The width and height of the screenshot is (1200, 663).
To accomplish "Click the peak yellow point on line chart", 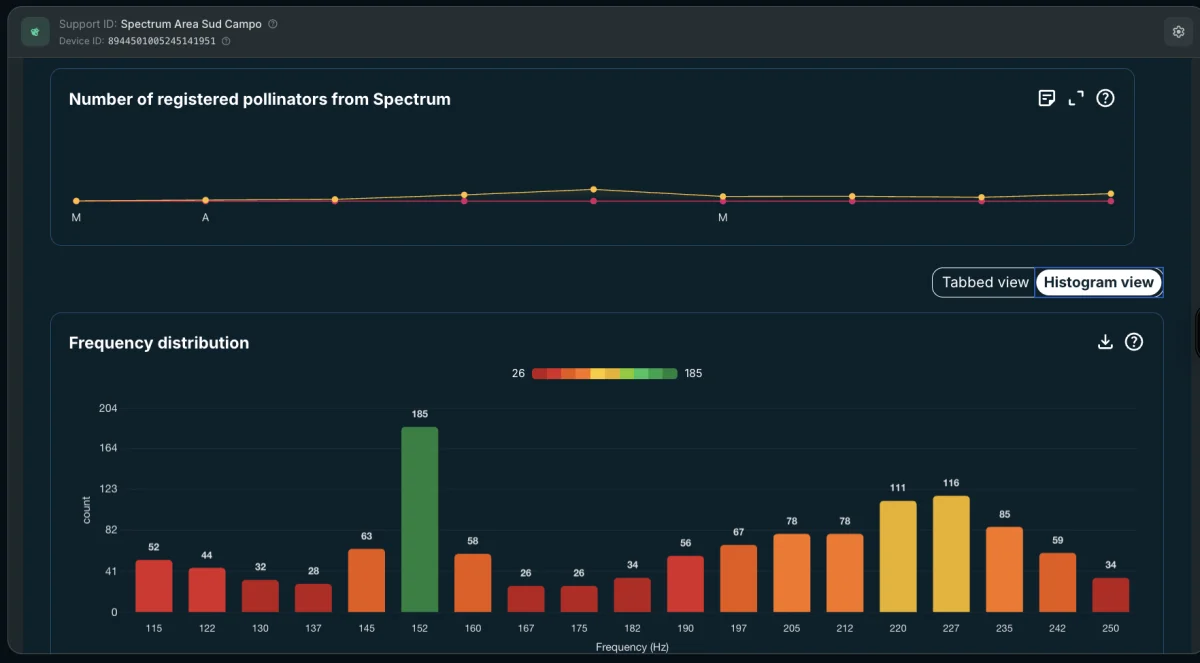I will point(593,189).
